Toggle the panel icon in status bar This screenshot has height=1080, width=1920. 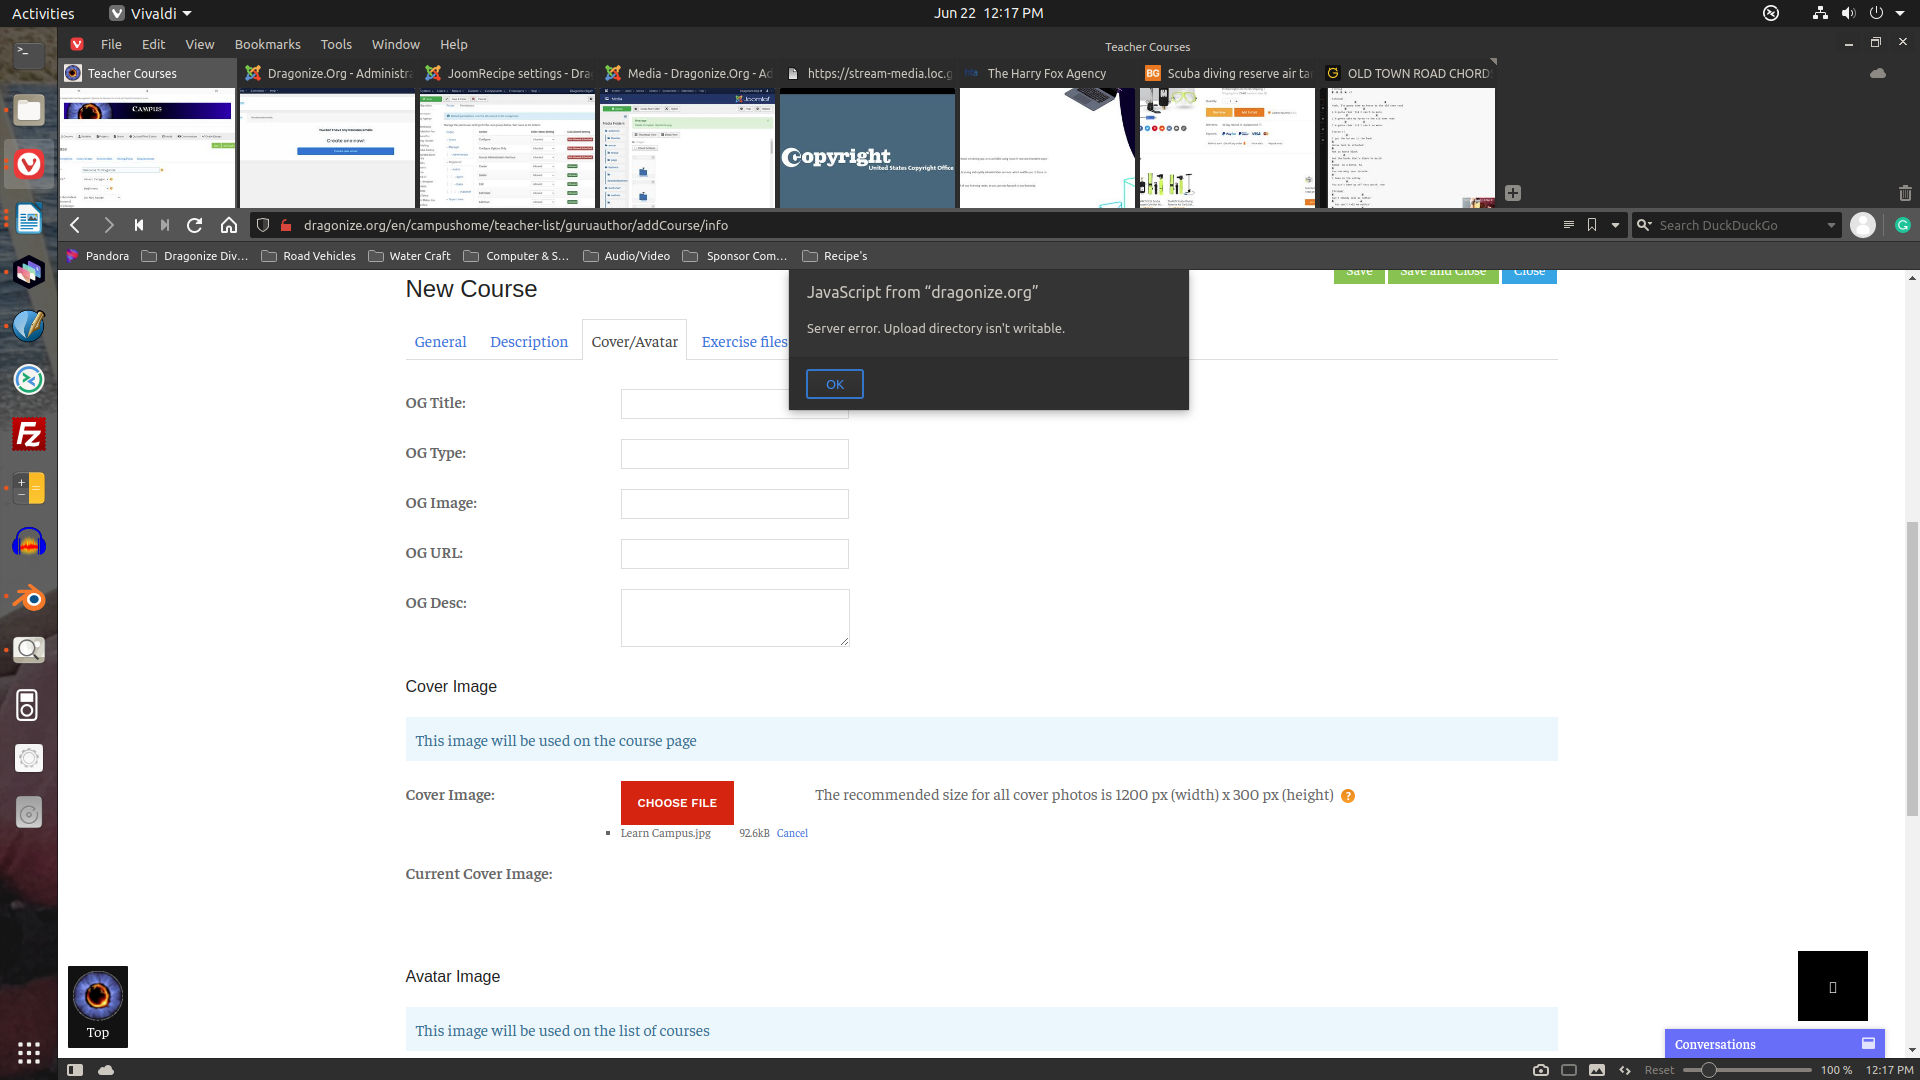click(75, 1070)
